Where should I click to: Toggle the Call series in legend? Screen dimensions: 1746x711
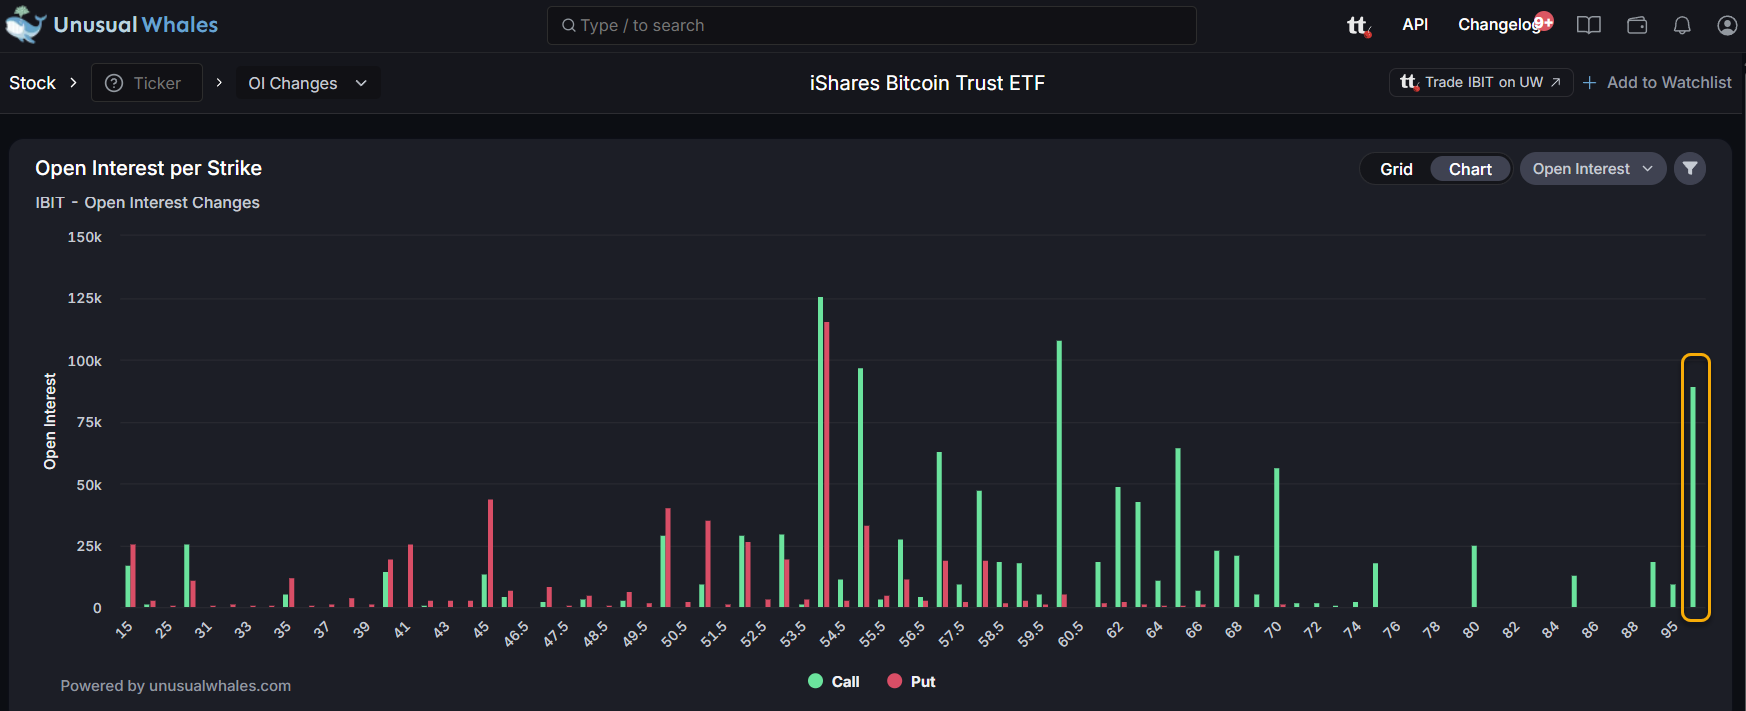click(834, 681)
